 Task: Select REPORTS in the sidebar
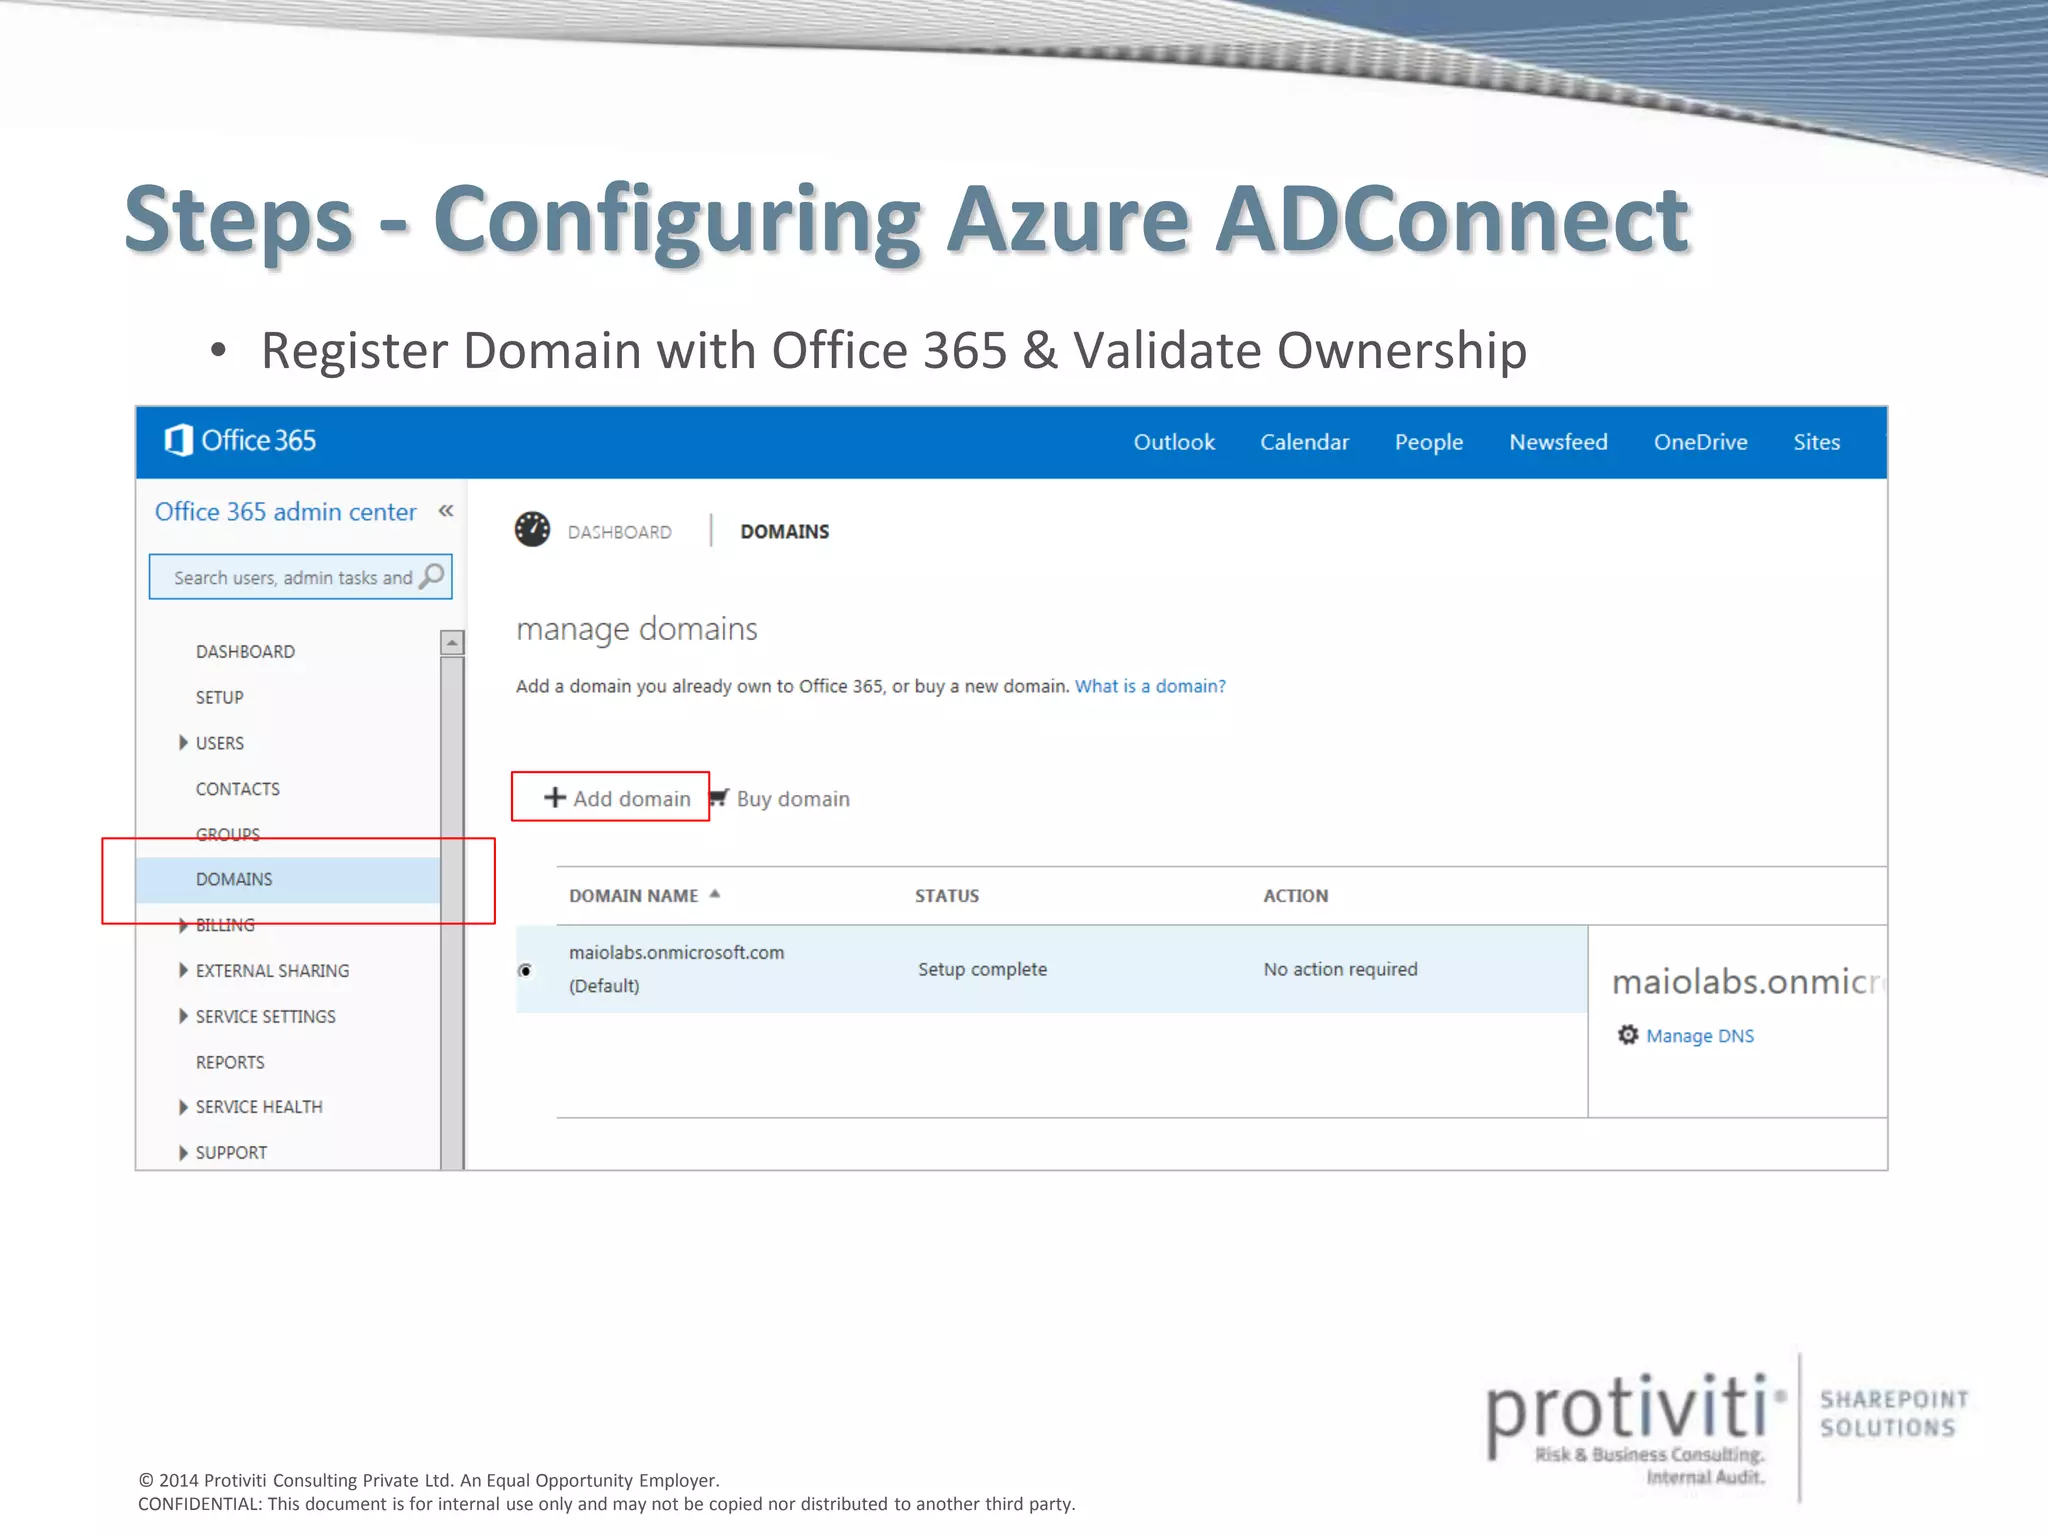[x=230, y=1062]
